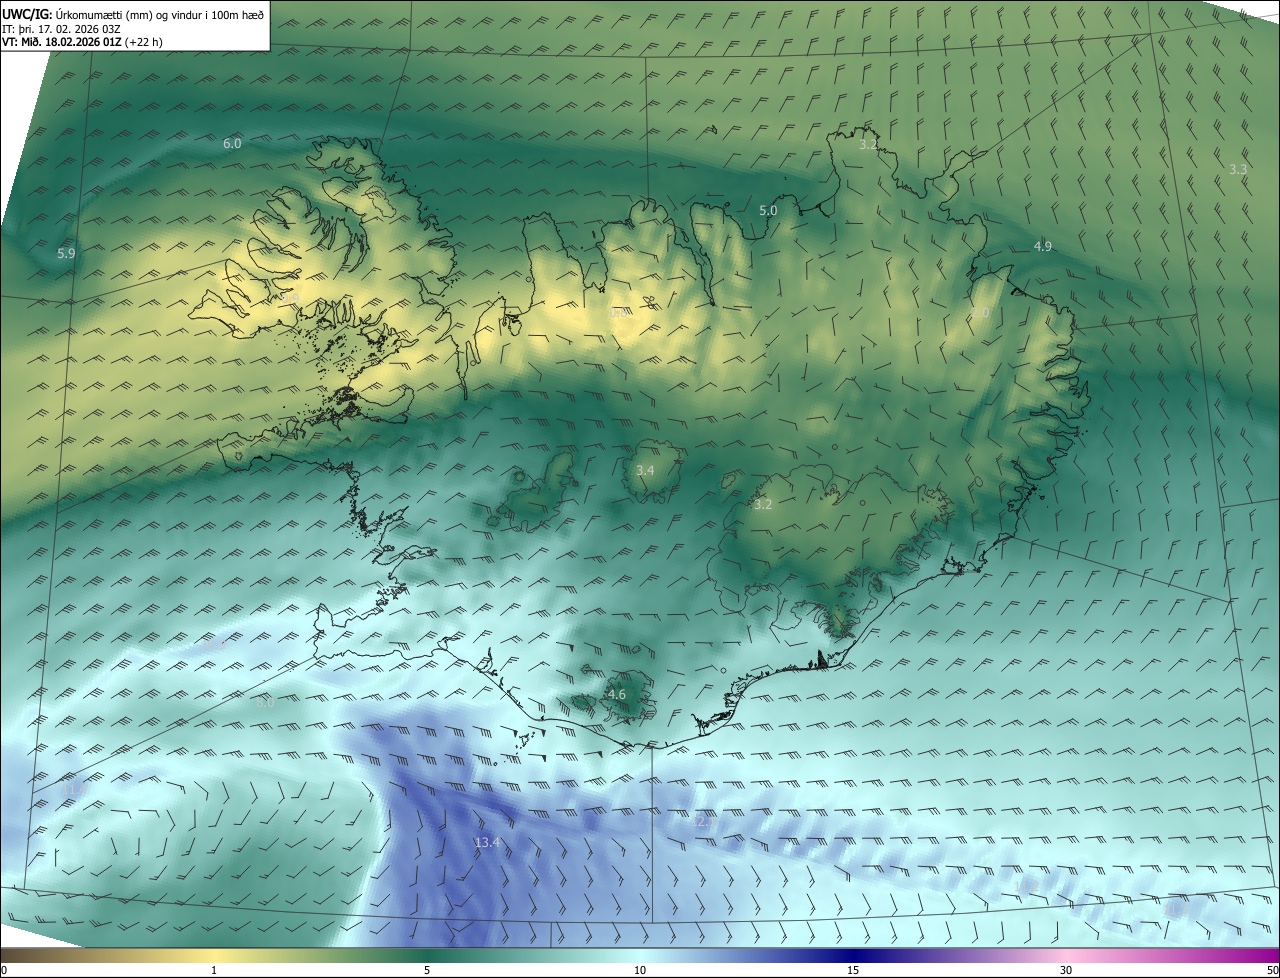The image size is (1280, 978).
Task: Select the 5.0 value label on the map
Action: point(768,211)
